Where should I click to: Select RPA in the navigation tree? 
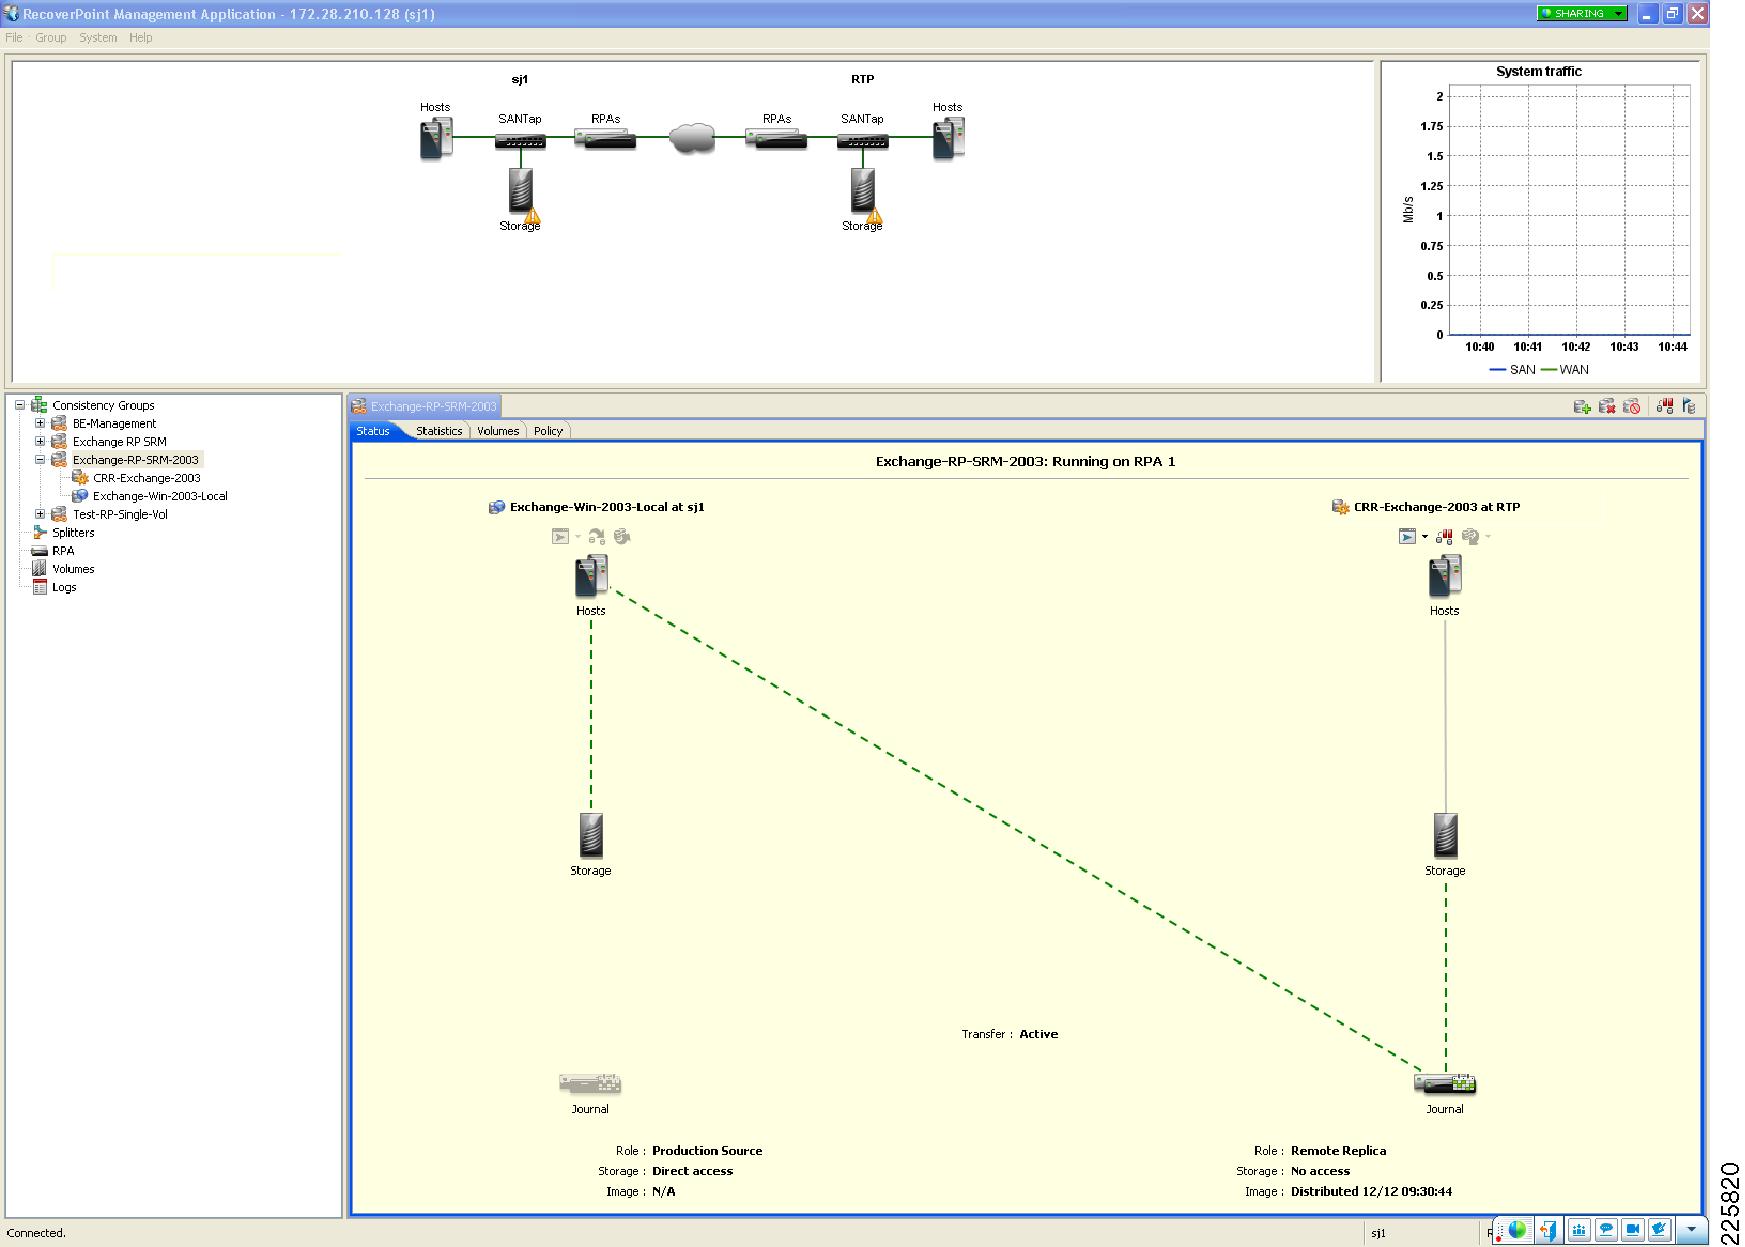tap(63, 551)
